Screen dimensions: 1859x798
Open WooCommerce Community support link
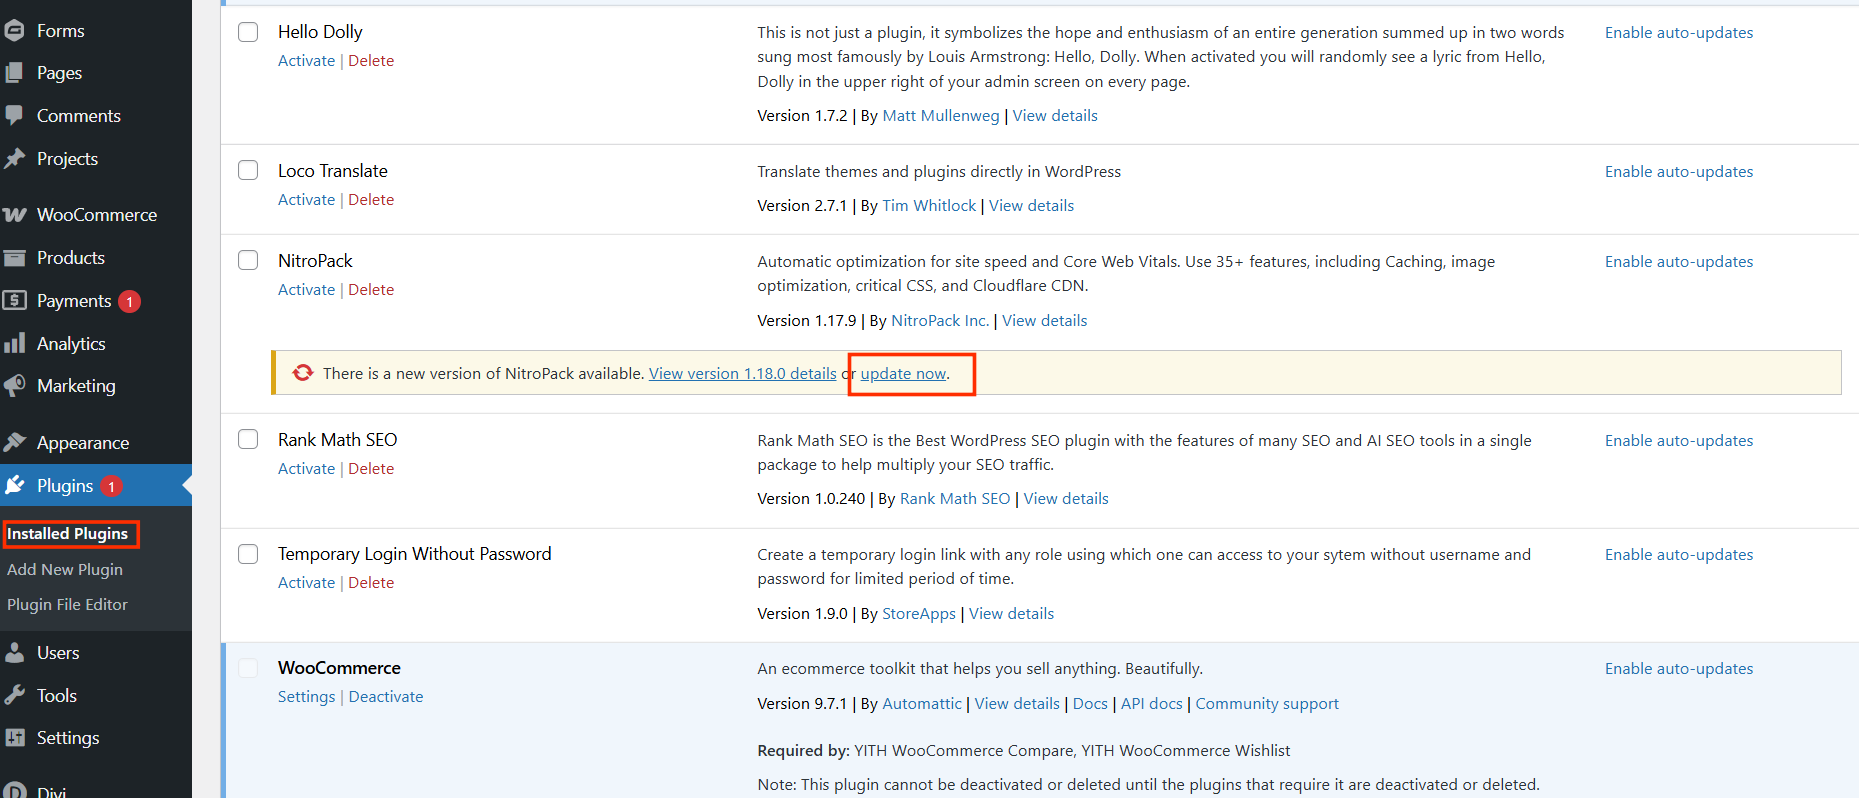tap(1267, 703)
